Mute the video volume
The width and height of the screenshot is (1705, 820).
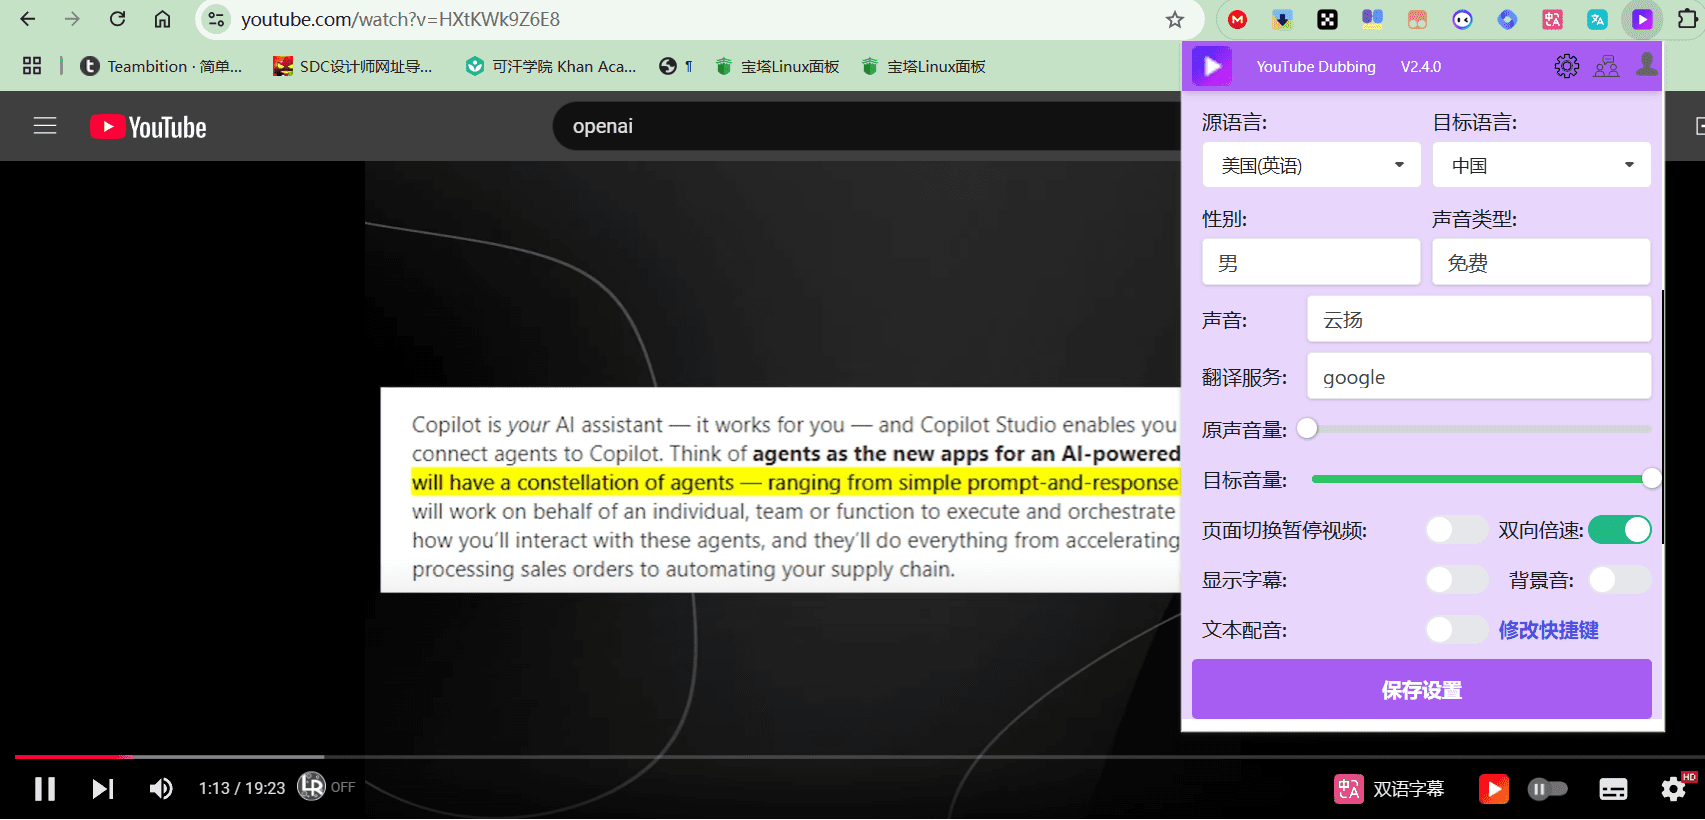pyautogui.click(x=161, y=789)
